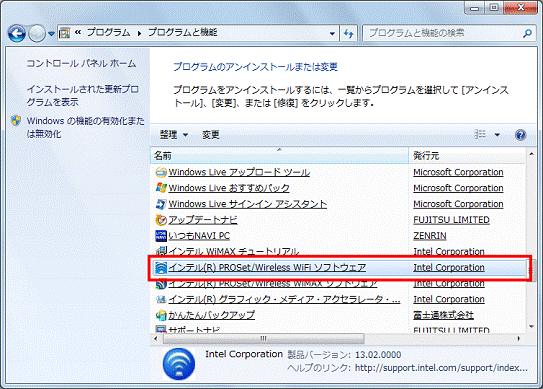
Task: Click the horizontal scrollbar right arrow
Action: [x=519, y=338]
